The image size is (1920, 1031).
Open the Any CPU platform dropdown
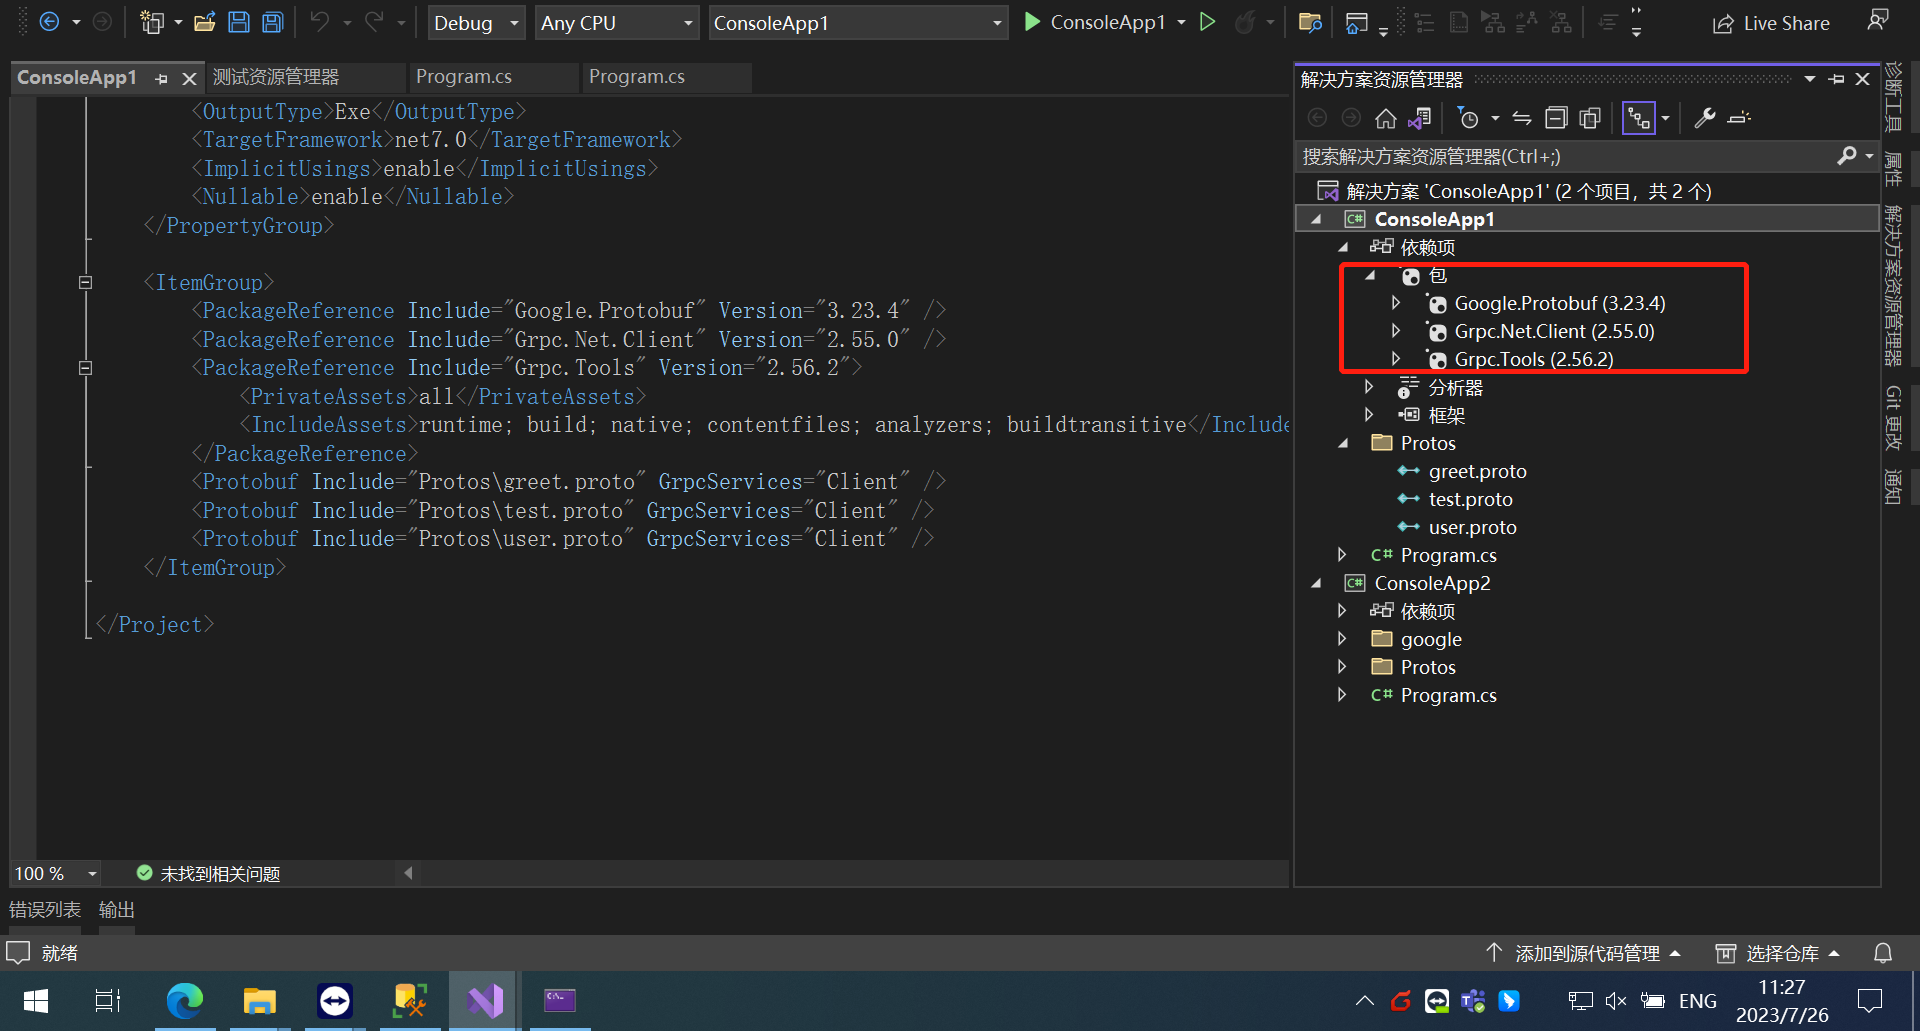pyautogui.click(x=617, y=23)
